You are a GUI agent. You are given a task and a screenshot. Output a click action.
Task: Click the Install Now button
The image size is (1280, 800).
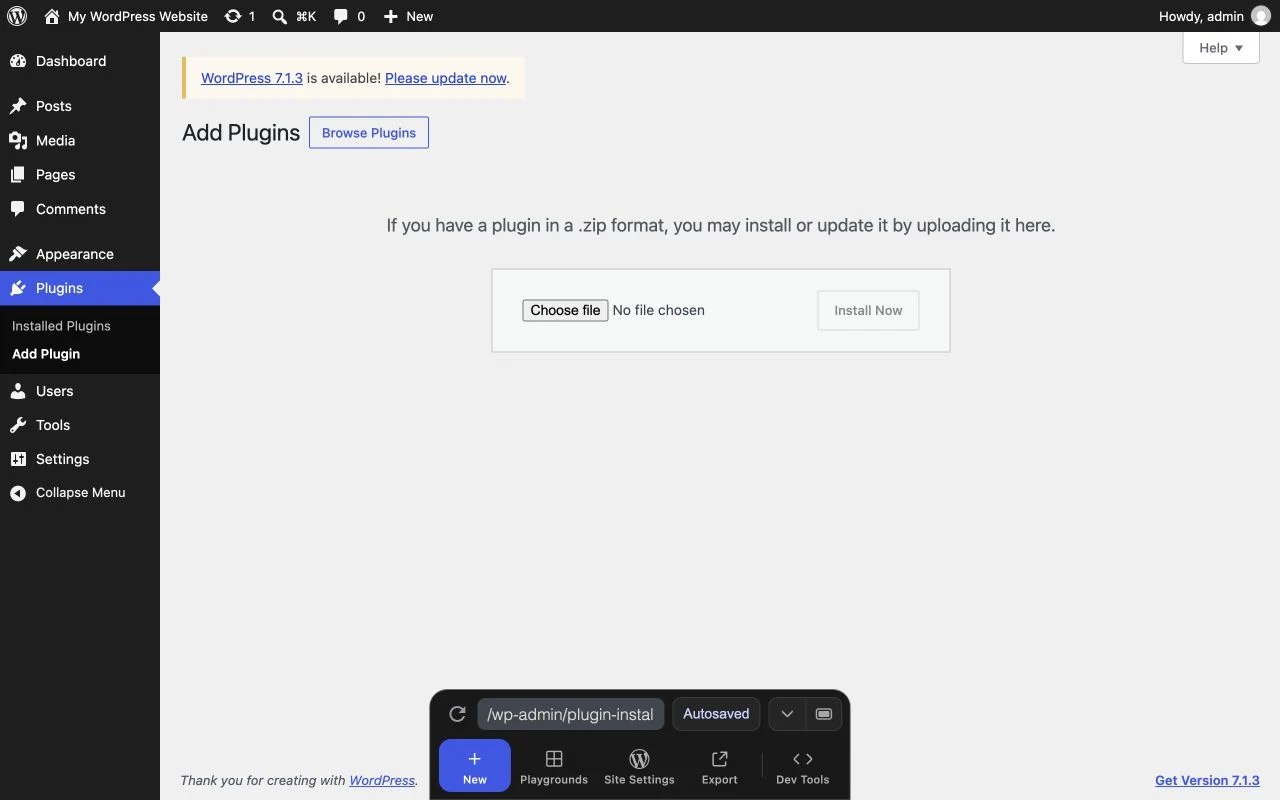click(x=868, y=310)
